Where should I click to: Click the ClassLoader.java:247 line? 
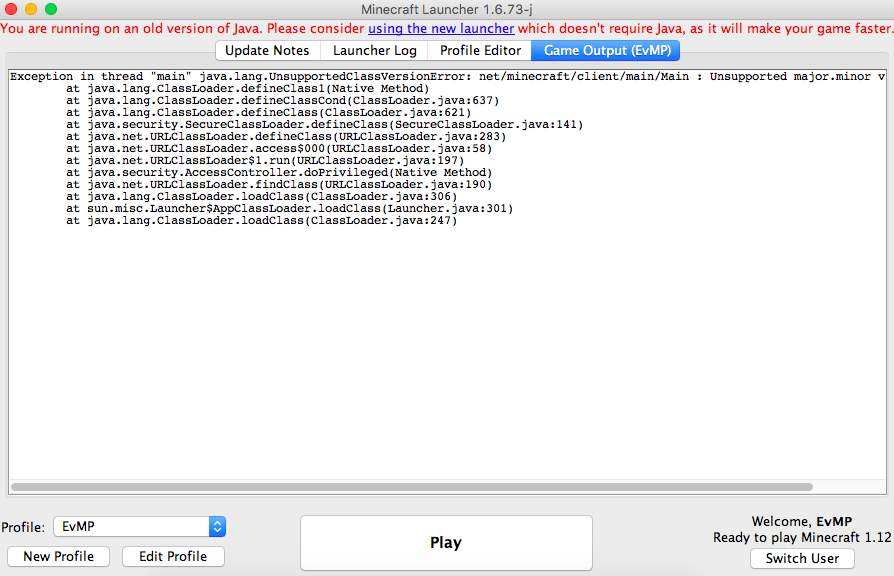point(261,220)
